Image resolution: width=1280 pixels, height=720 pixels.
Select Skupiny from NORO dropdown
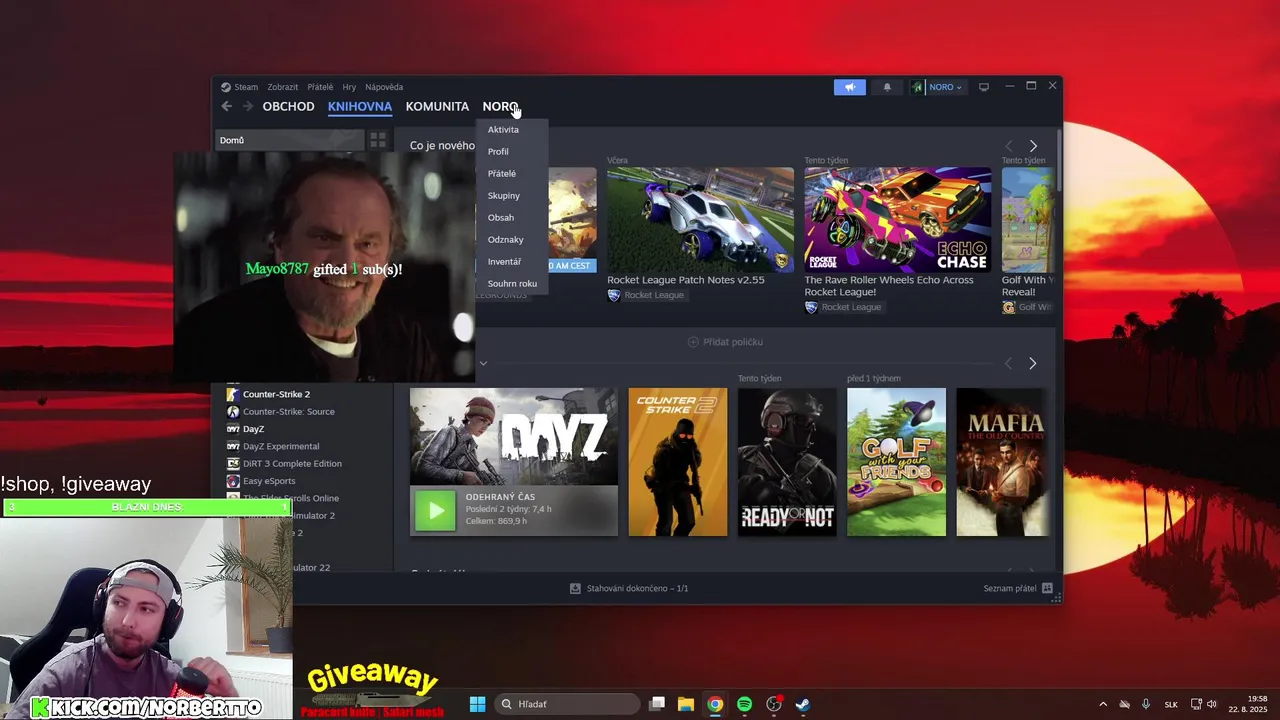(512, 195)
